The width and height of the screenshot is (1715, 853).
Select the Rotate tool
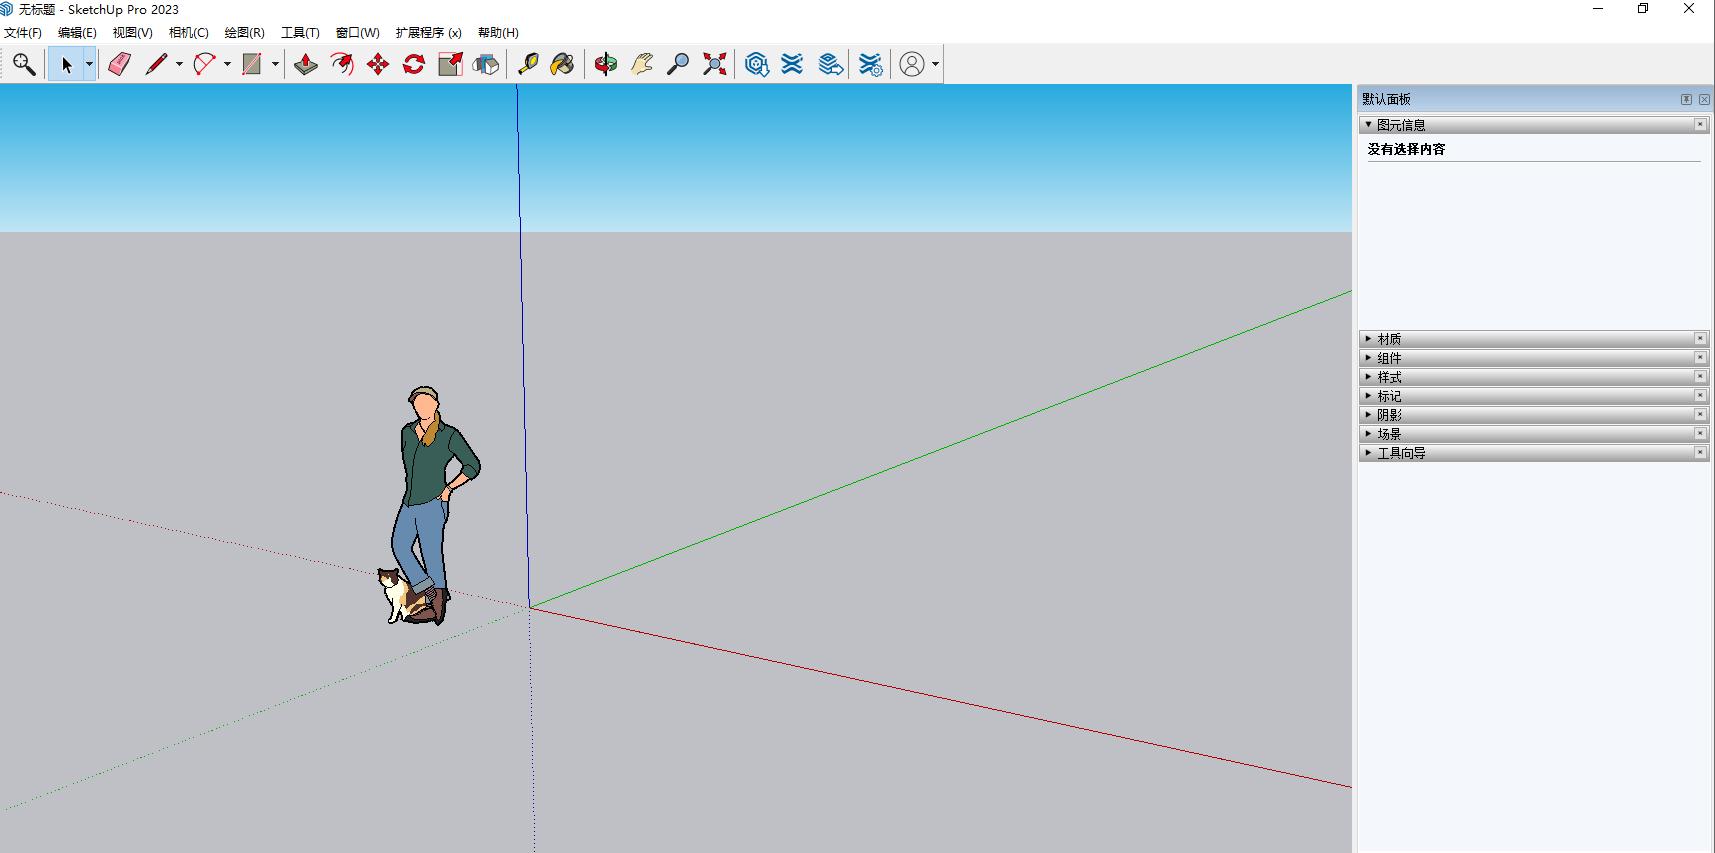coord(414,65)
